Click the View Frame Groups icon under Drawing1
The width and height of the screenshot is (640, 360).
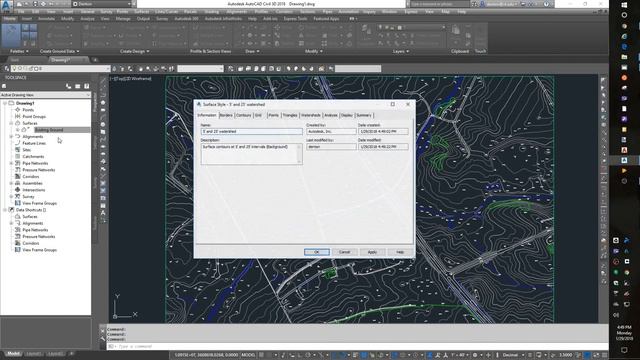pyautogui.click(x=18, y=203)
